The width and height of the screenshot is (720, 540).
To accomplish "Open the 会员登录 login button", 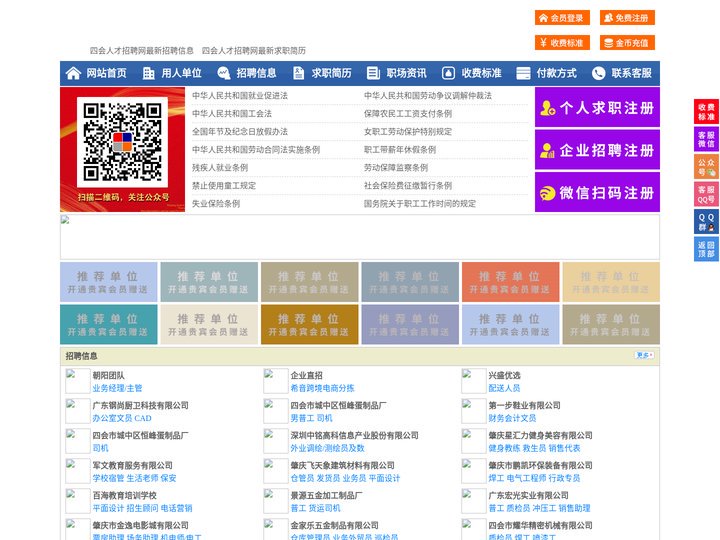I will coord(562,18).
